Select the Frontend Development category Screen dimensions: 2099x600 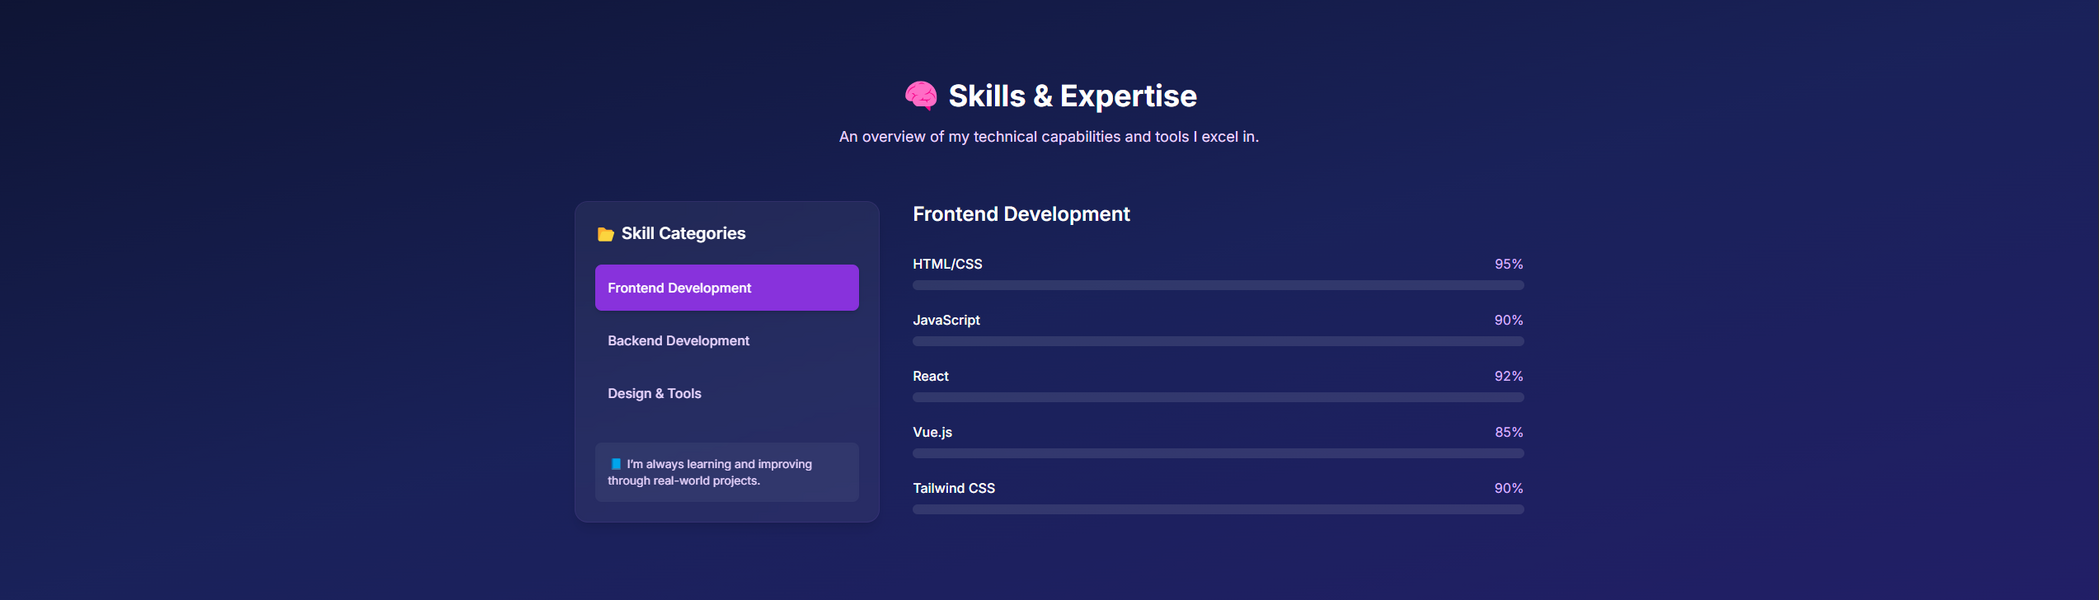pyautogui.click(x=726, y=288)
